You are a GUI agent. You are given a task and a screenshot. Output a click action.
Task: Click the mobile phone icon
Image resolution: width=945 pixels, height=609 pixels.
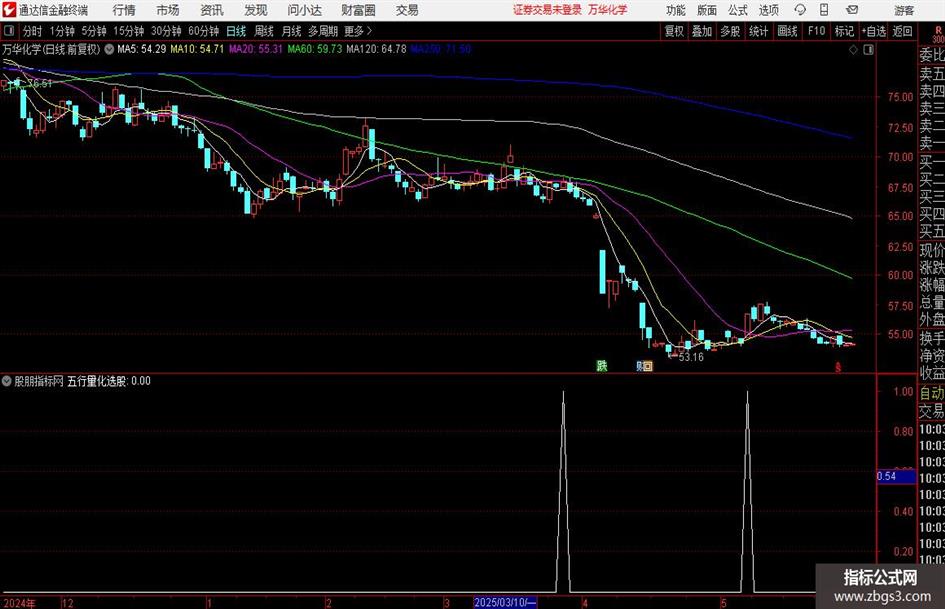824,10
